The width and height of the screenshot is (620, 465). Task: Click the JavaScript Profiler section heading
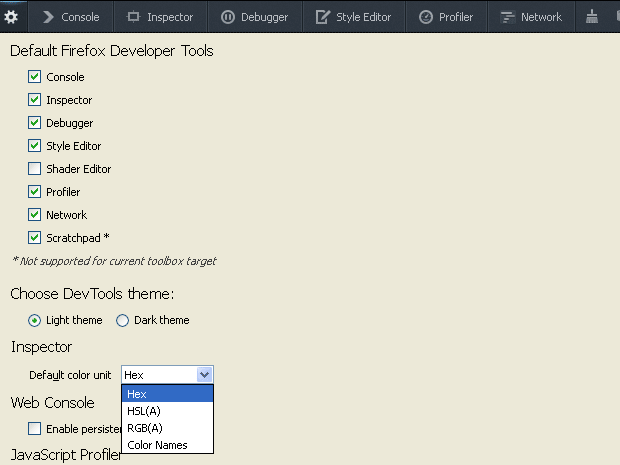coord(66,455)
